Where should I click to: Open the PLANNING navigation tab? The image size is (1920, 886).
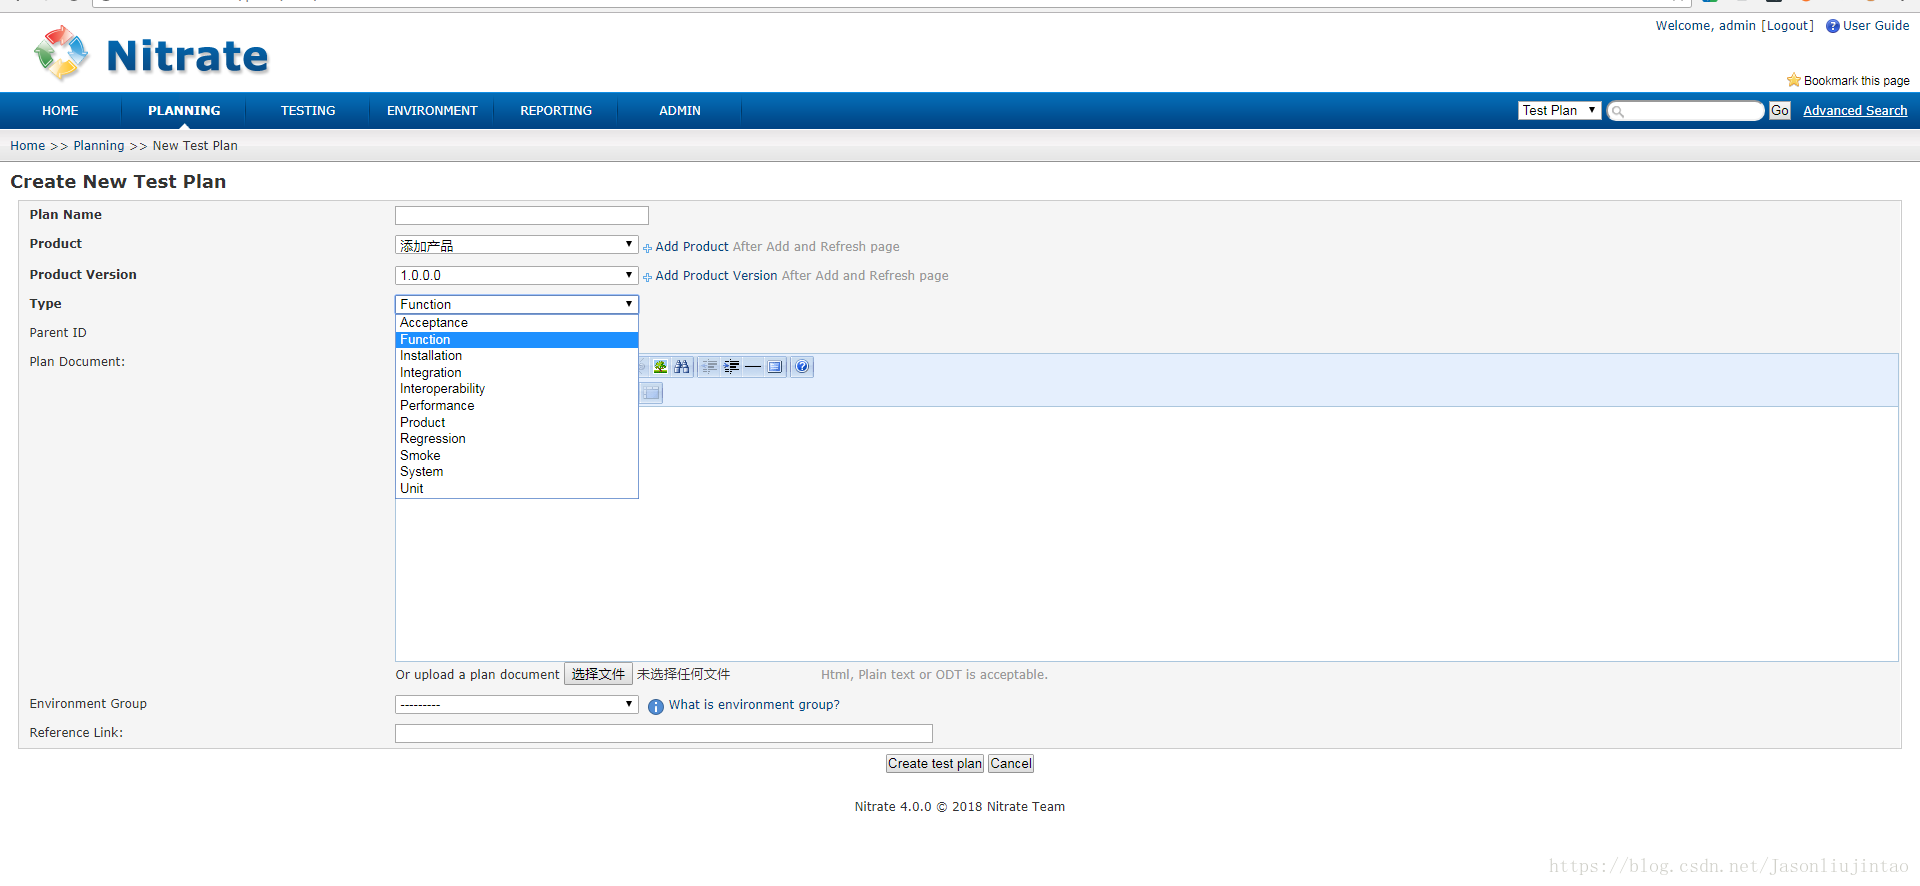pos(184,111)
